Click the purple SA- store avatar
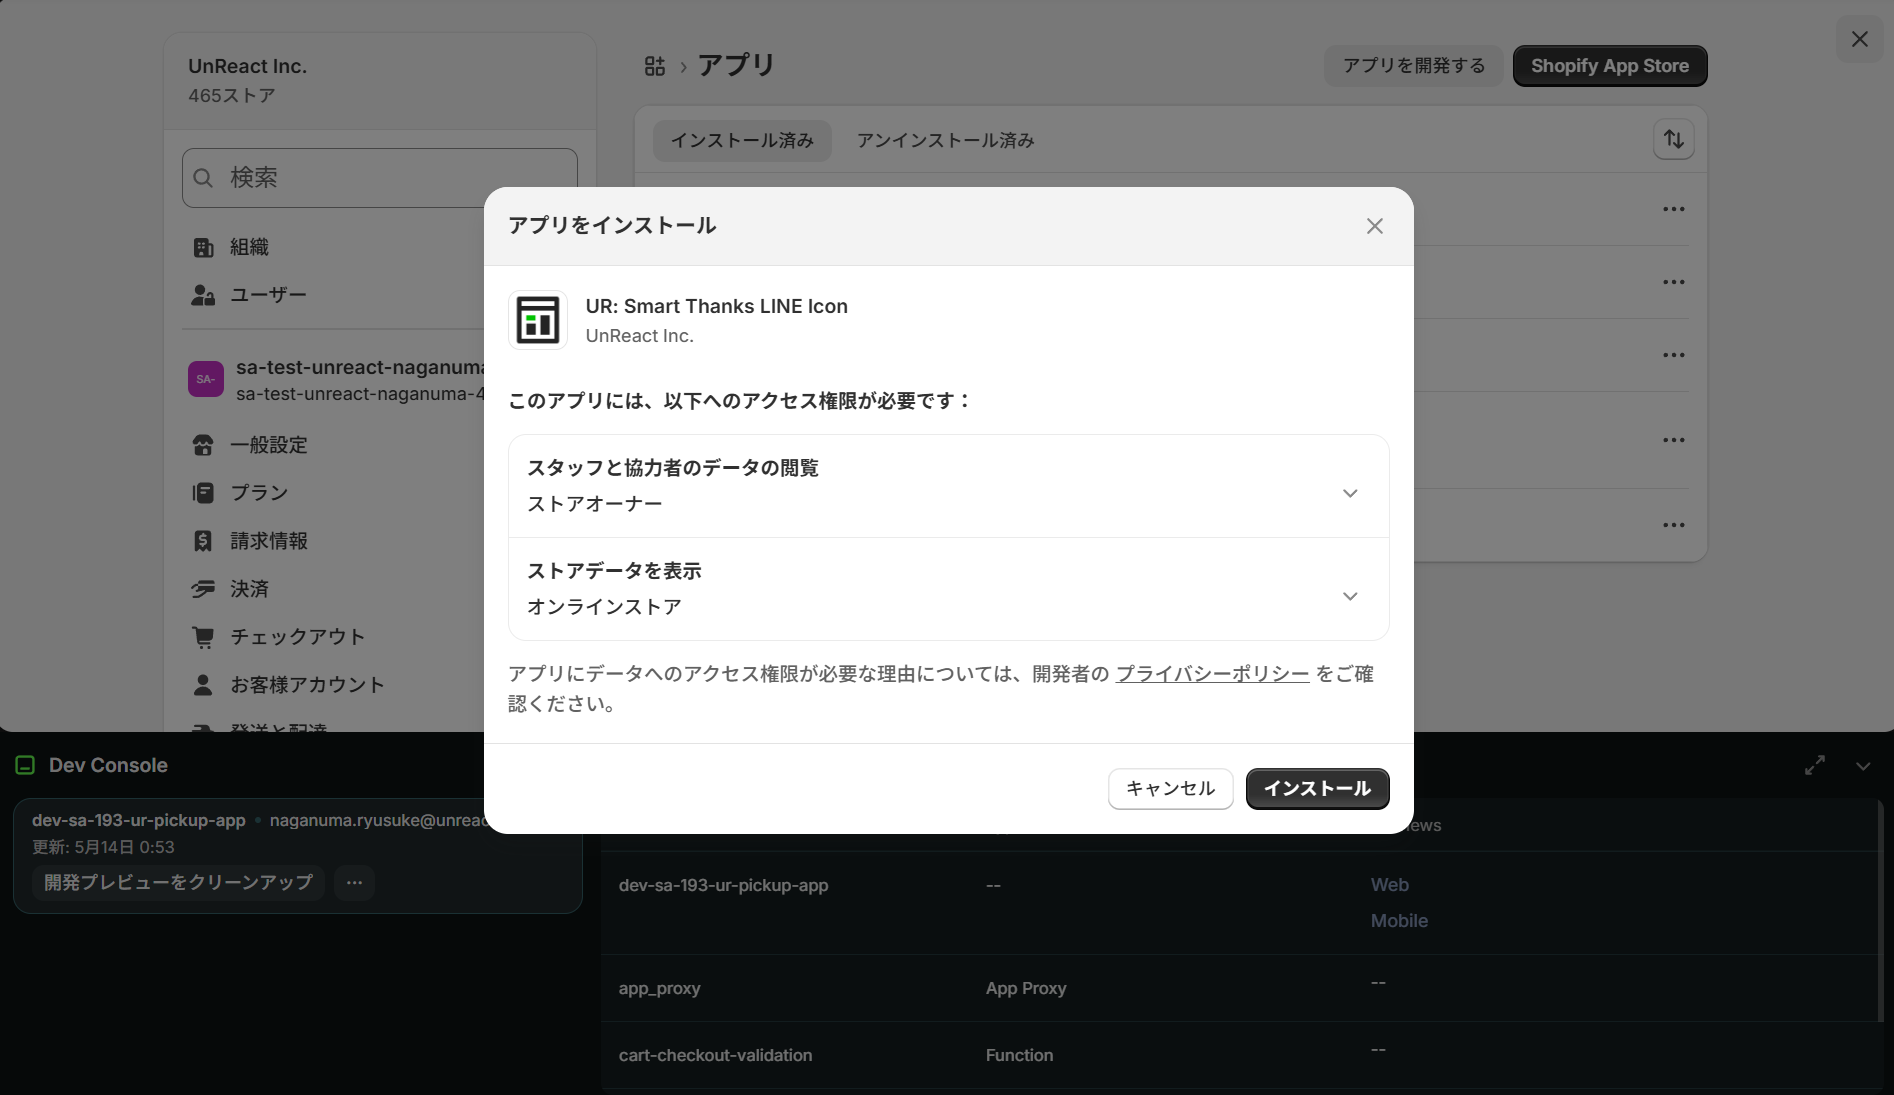The height and width of the screenshot is (1095, 1894). 206,379
